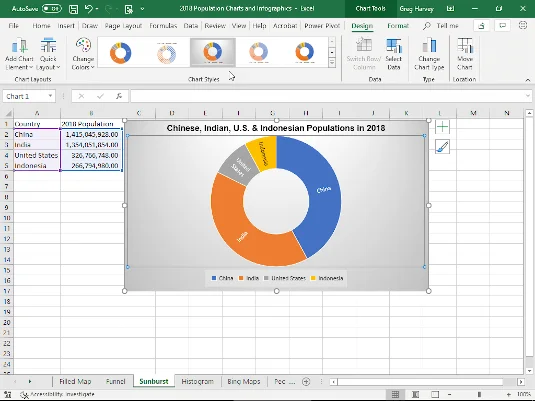The width and height of the screenshot is (535, 401).
Task: Switch to the Histogram sheet tab
Action: coord(198,381)
